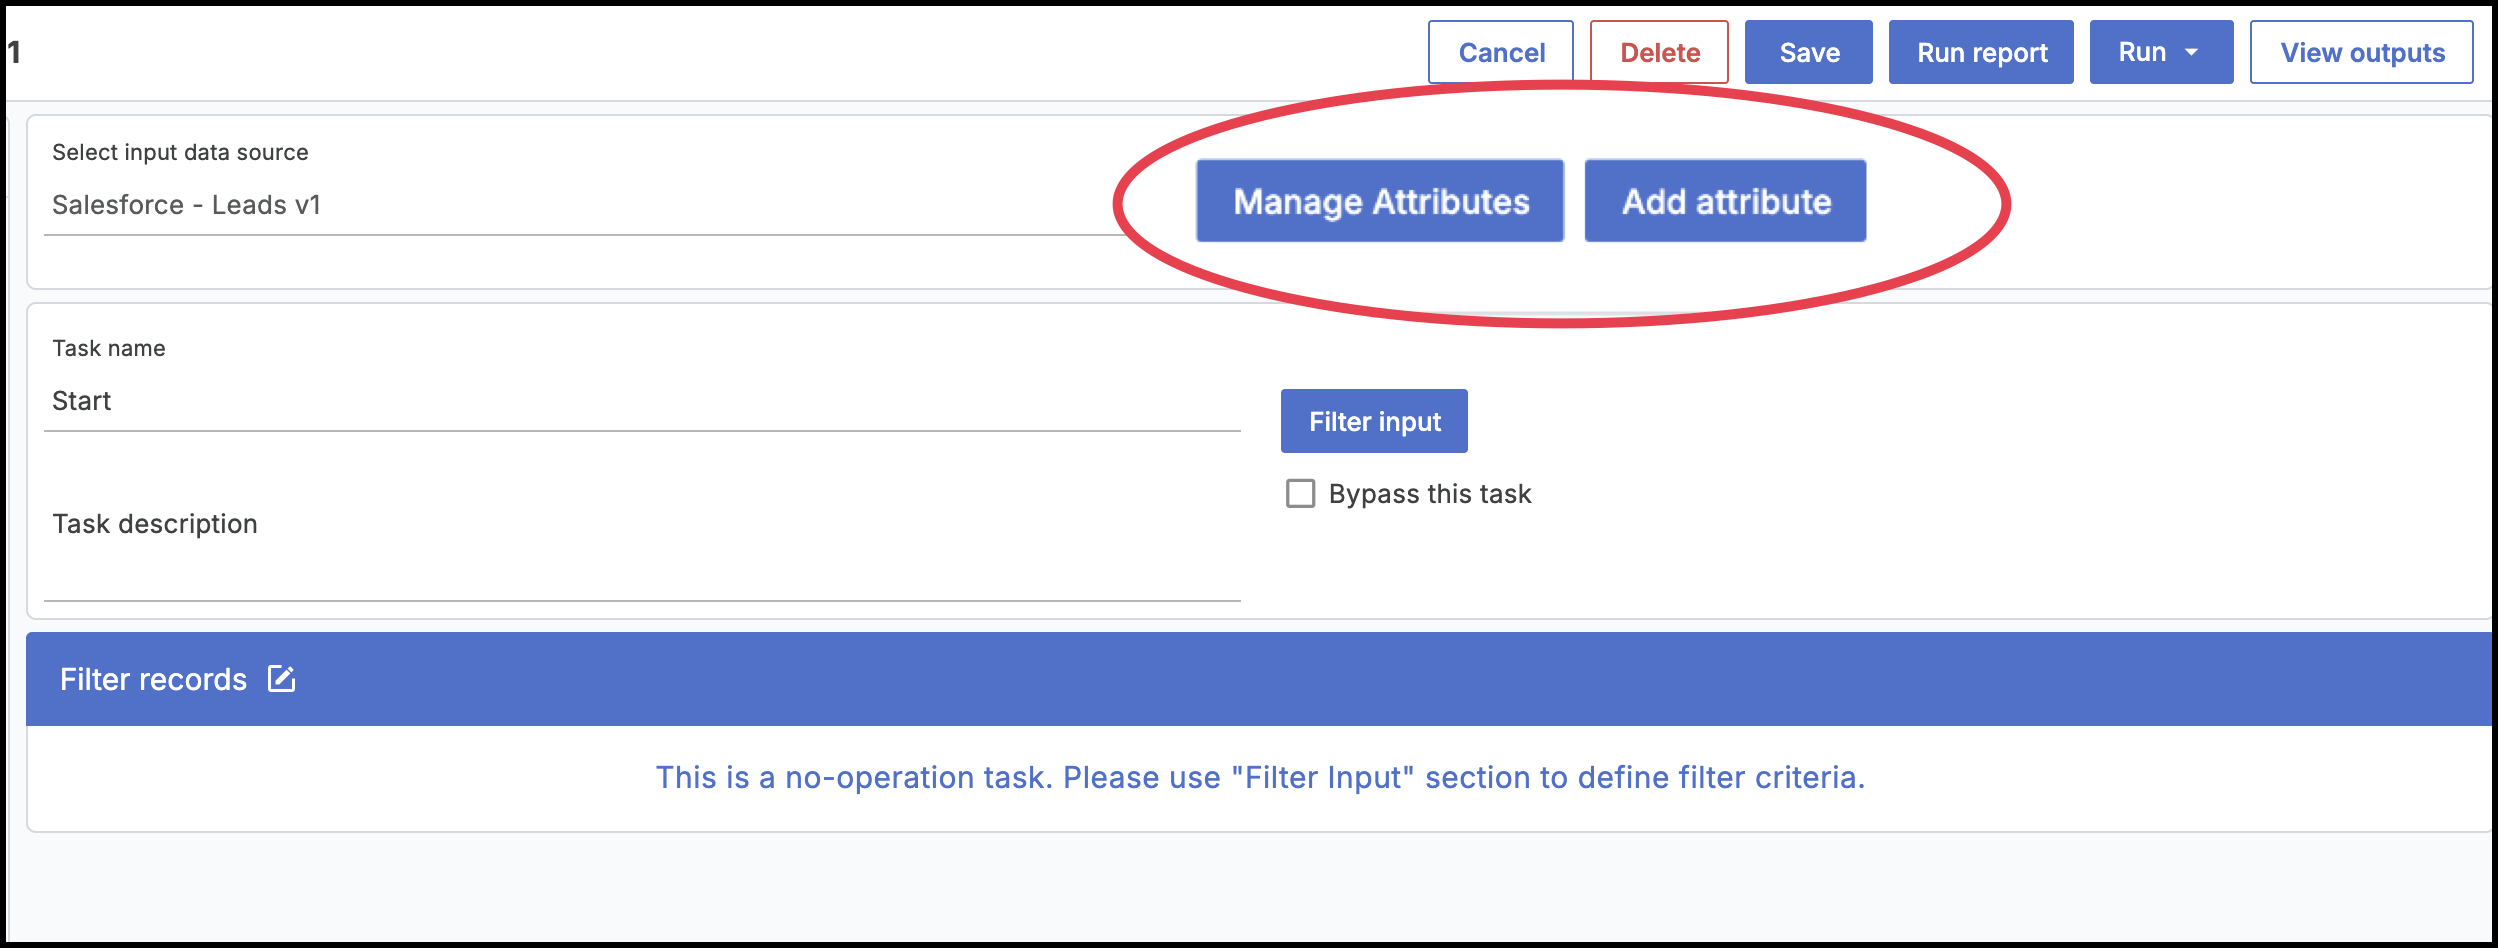Screen dimensions: 2498x948
Task: Open Manage Attributes
Action: click(1380, 201)
